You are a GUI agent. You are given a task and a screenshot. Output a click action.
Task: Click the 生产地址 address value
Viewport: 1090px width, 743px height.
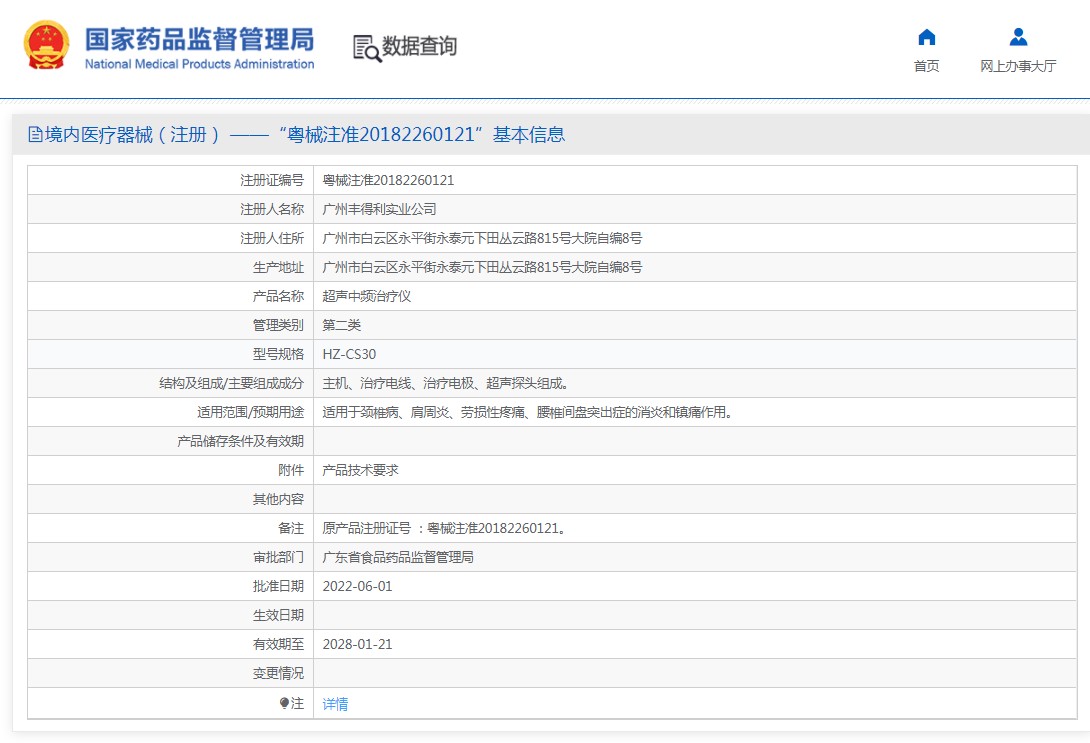(x=482, y=268)
